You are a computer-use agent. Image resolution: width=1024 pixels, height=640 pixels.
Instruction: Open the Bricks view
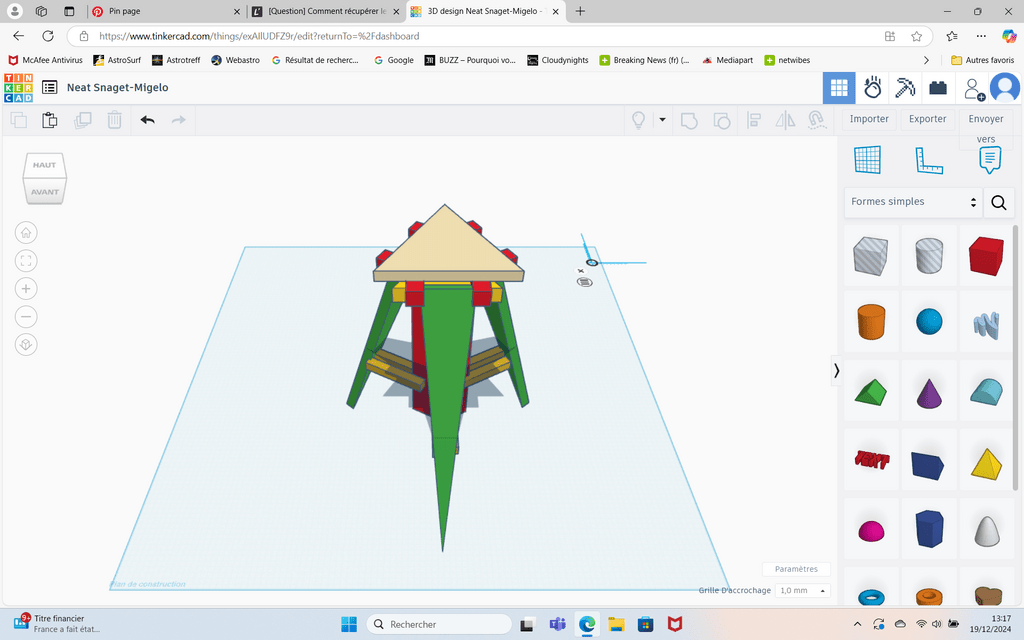[x=938, y=88]
